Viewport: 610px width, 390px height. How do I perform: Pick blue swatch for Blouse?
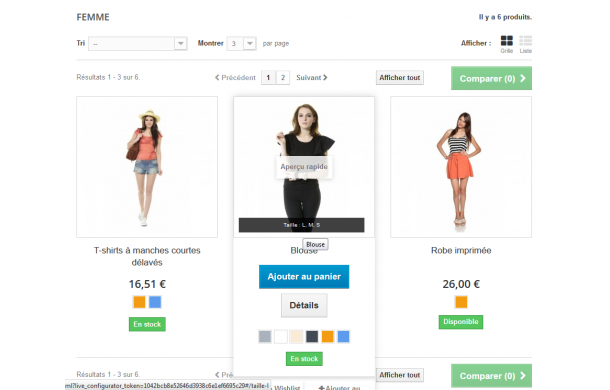[x=343, y=336]
